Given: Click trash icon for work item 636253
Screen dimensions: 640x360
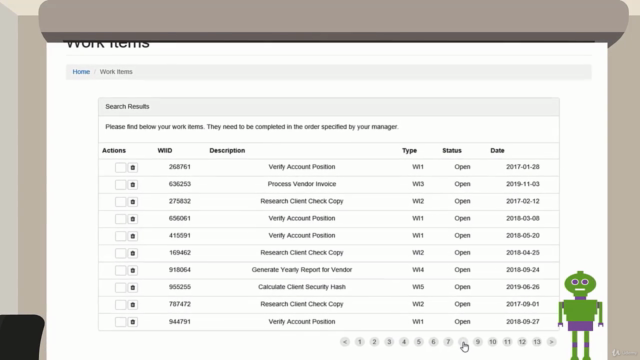Looking at the screenshot, I should (133, 184).
